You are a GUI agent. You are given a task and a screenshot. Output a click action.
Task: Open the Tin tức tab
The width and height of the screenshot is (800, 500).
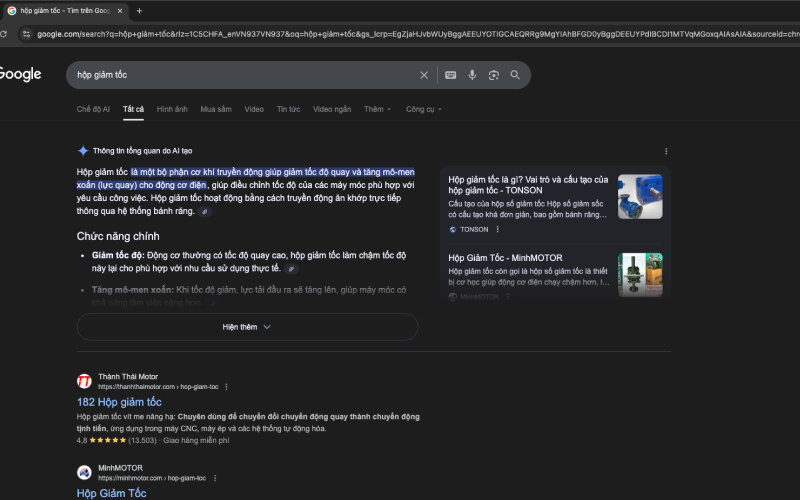pos(288,109)
